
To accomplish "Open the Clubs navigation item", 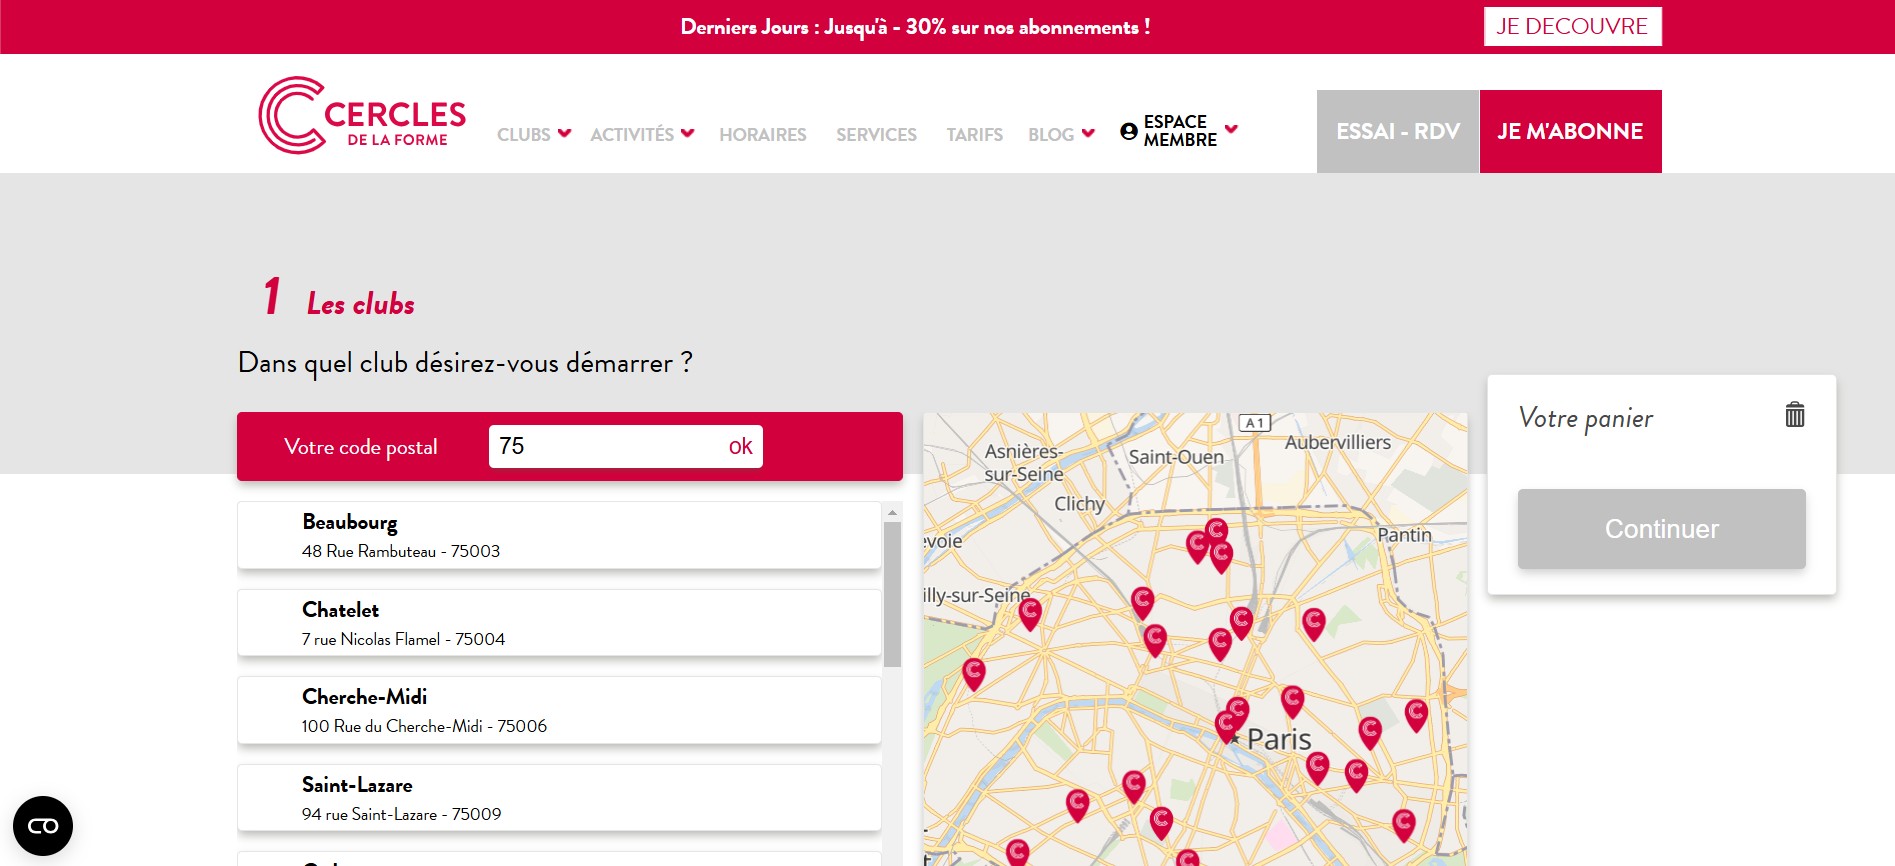I will [524, 134].
